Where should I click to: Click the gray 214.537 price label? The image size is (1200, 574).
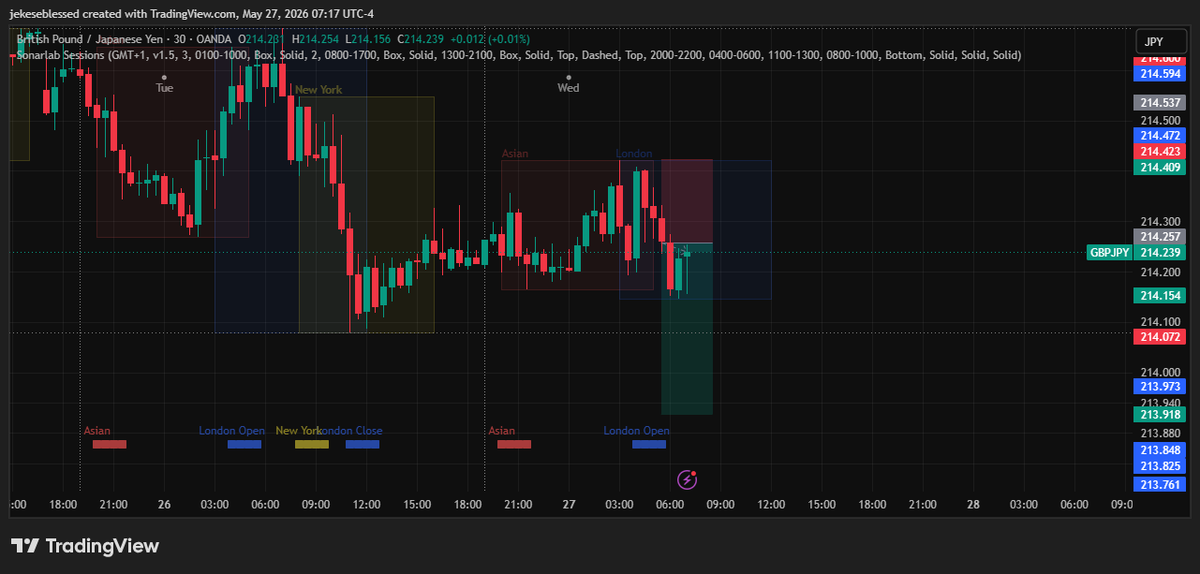pos(1160,102)
